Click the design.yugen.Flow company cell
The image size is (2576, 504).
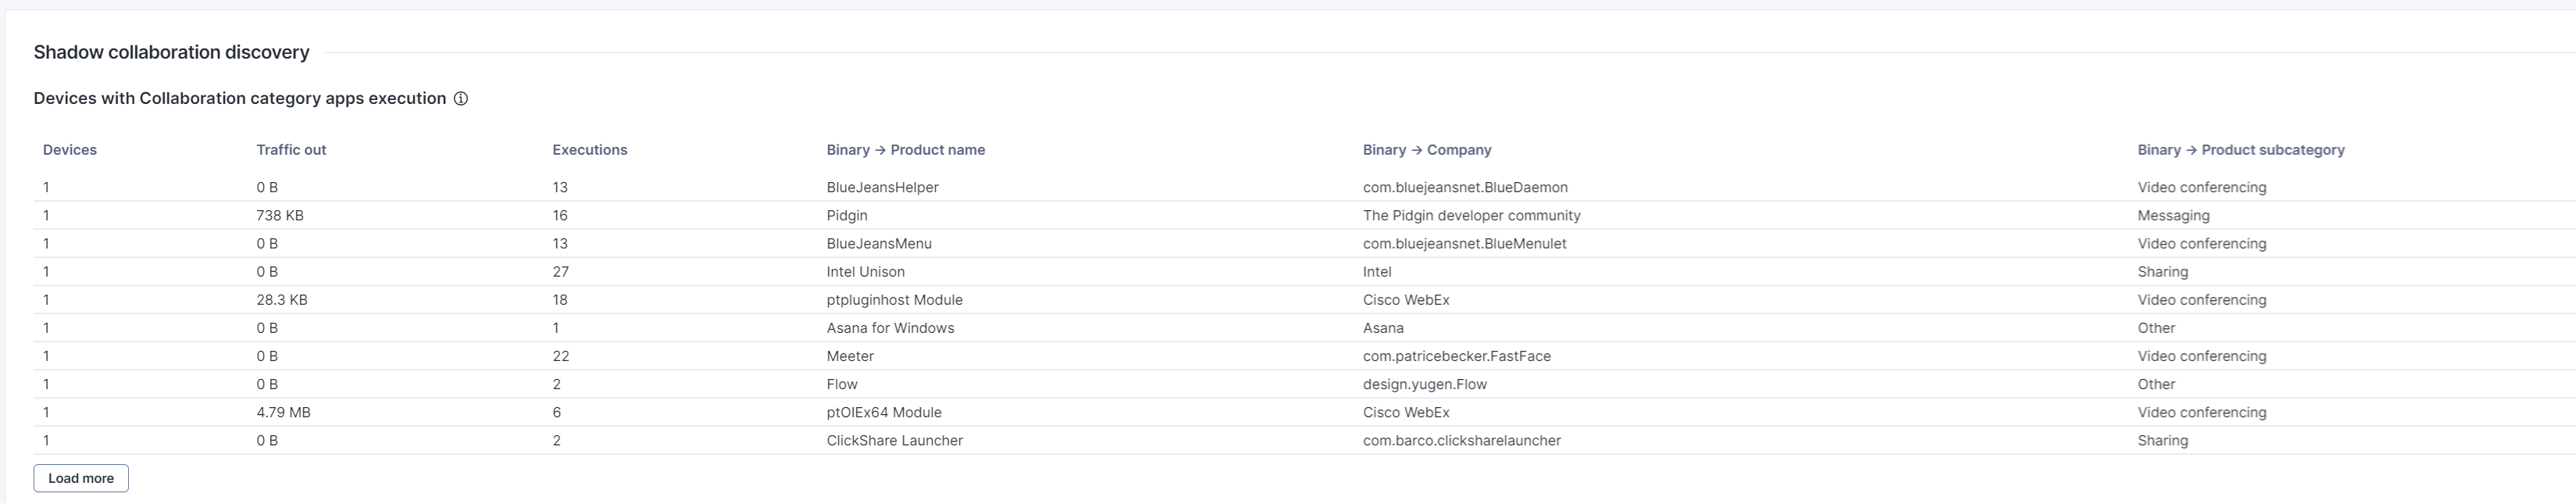[1424, 384]
